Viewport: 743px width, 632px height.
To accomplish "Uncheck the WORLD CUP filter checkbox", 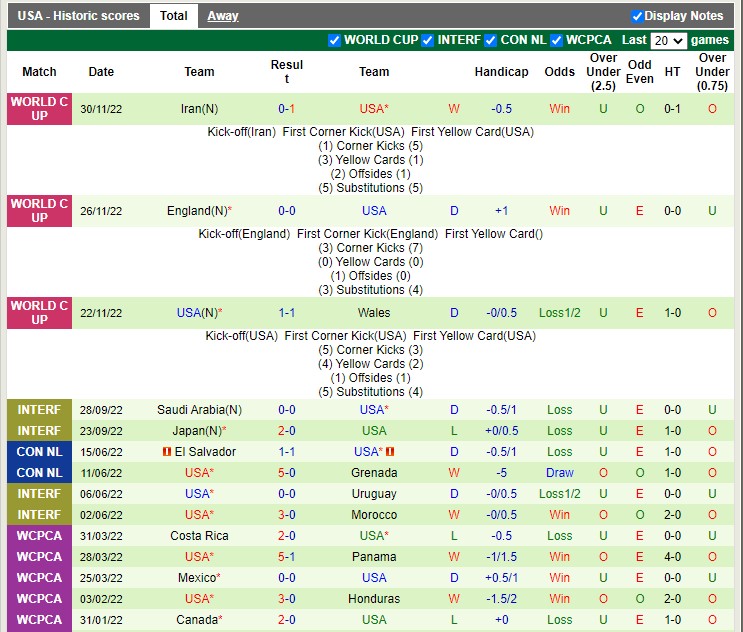I will point(334,40).
